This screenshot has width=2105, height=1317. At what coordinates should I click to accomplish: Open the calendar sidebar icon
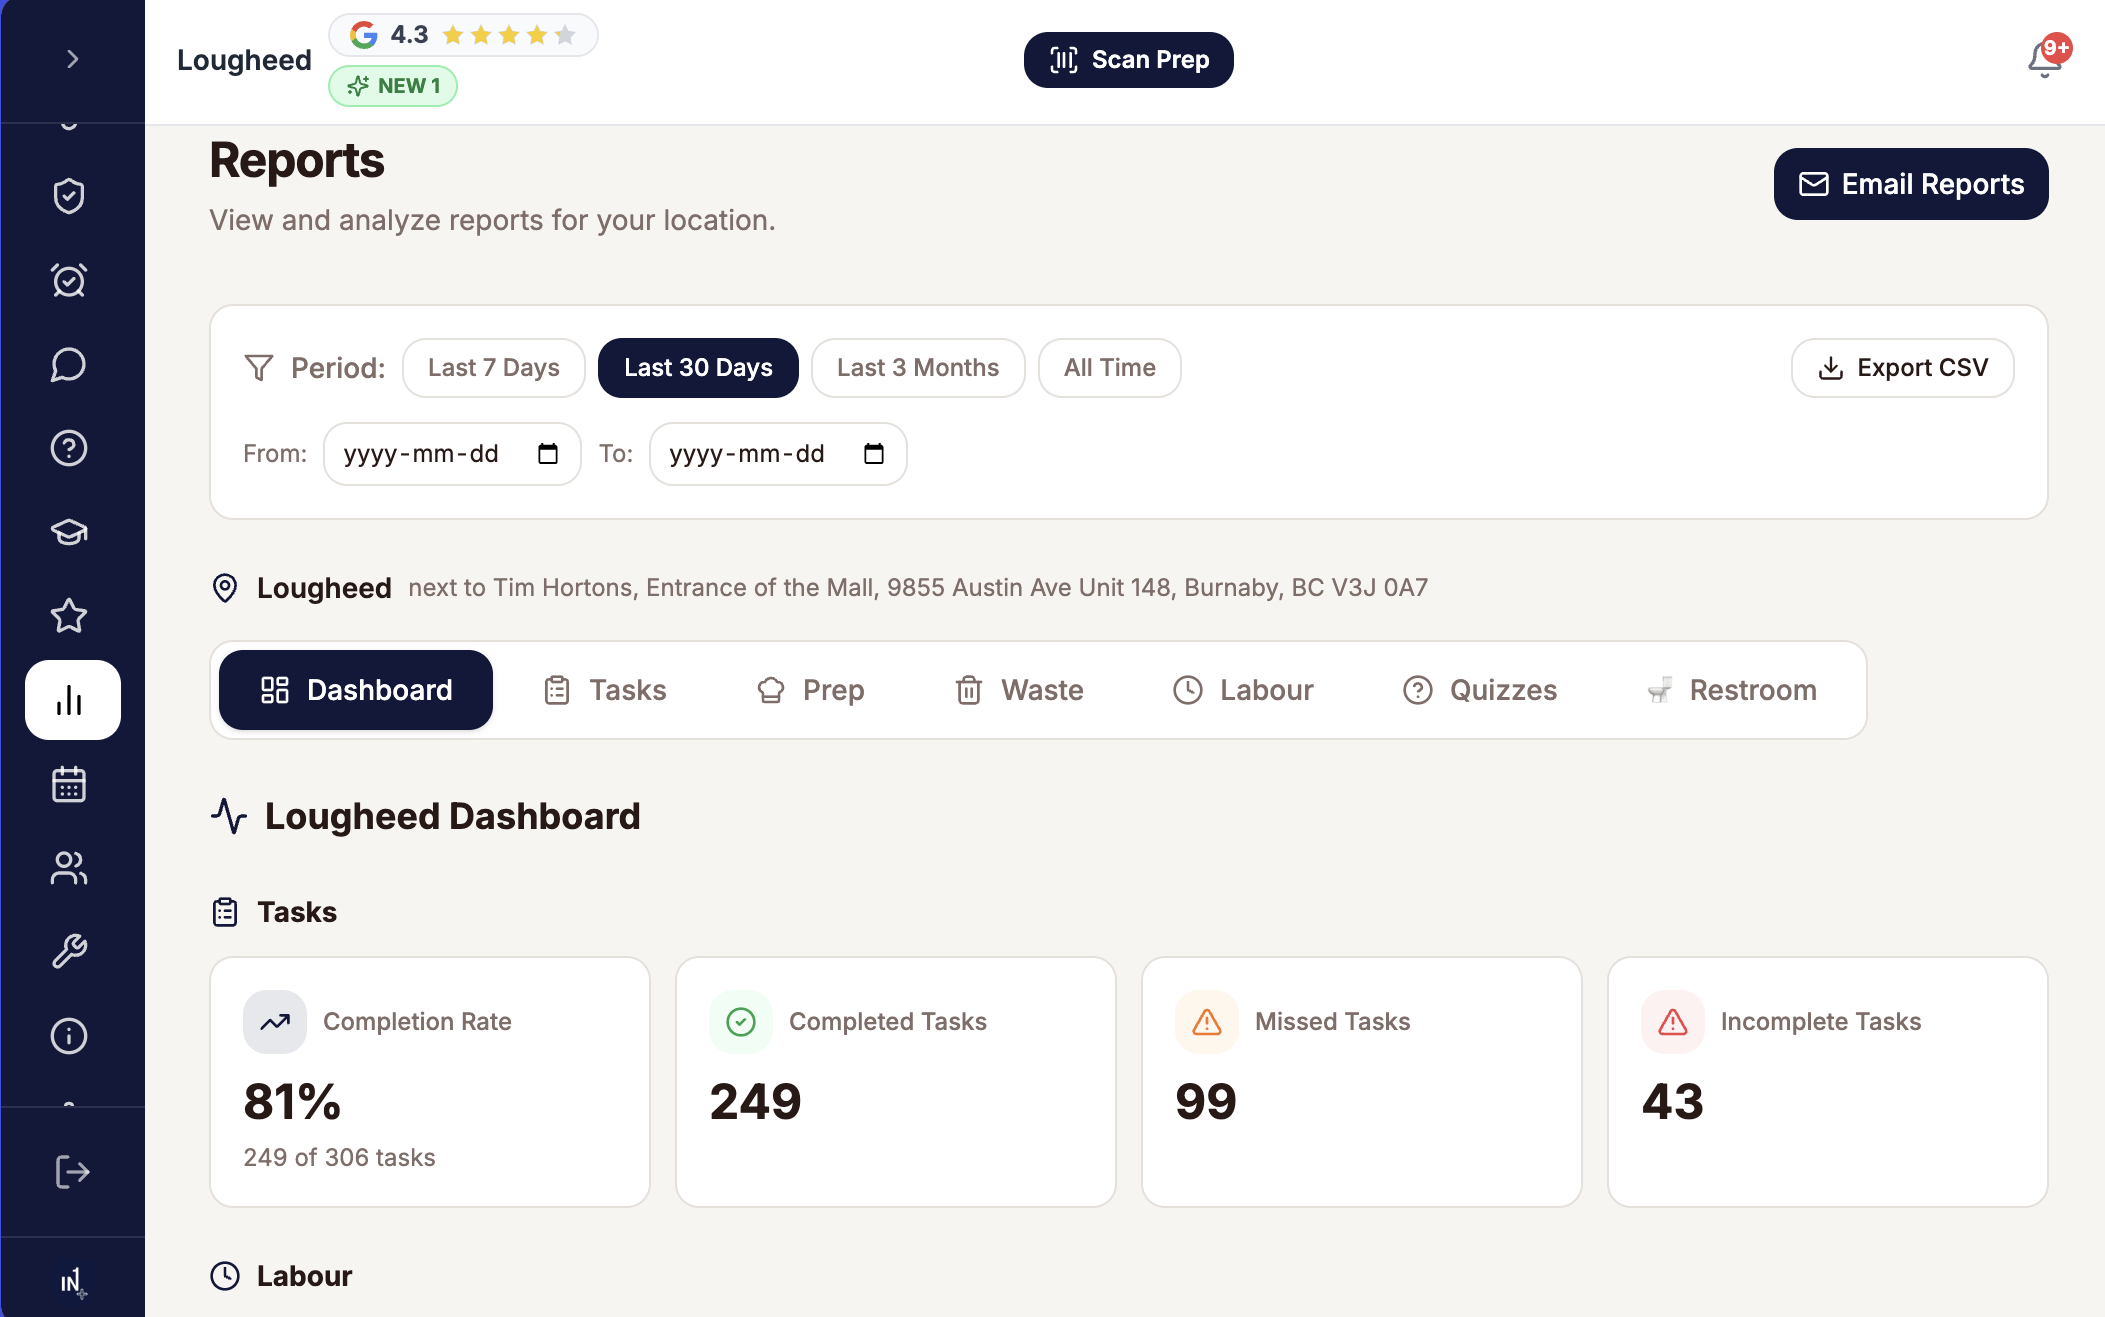click(x=69, y=784)
